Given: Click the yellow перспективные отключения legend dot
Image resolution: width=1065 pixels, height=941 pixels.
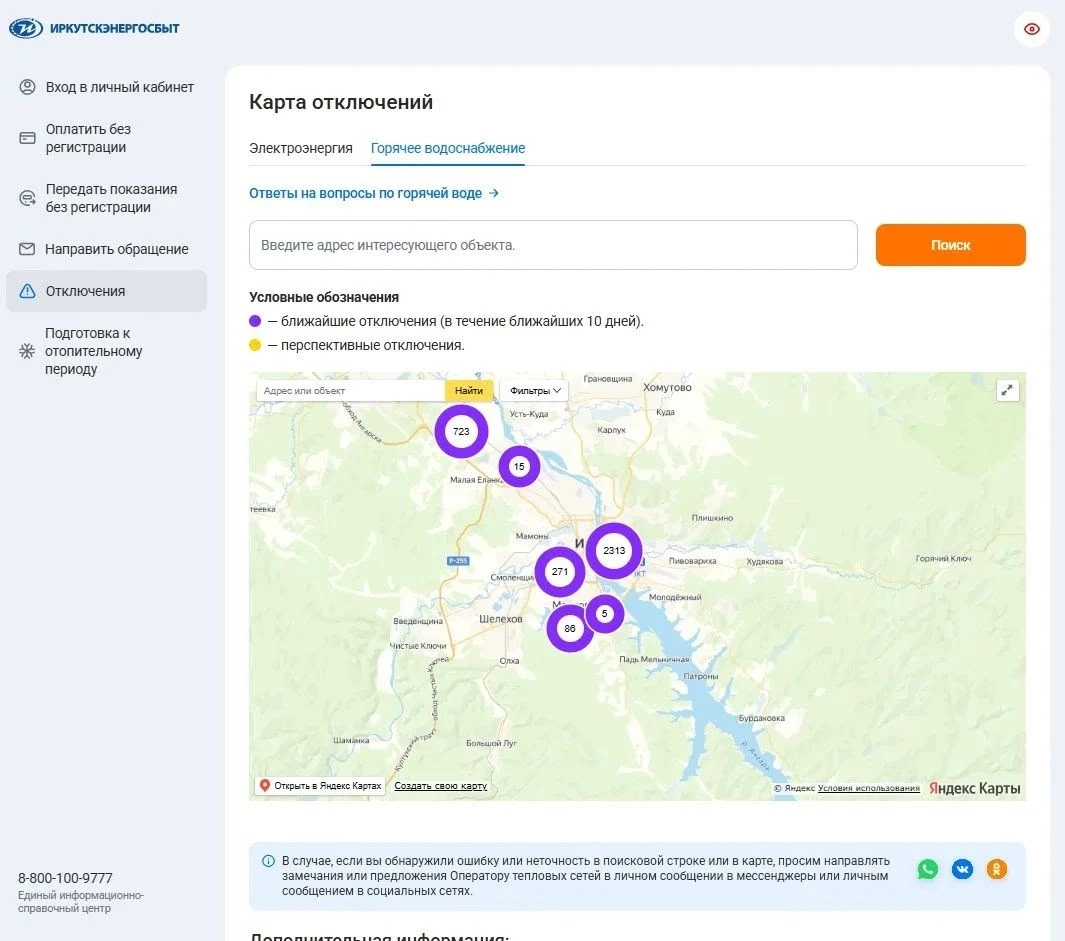Looking at the screenshot, I should [255, 345].
